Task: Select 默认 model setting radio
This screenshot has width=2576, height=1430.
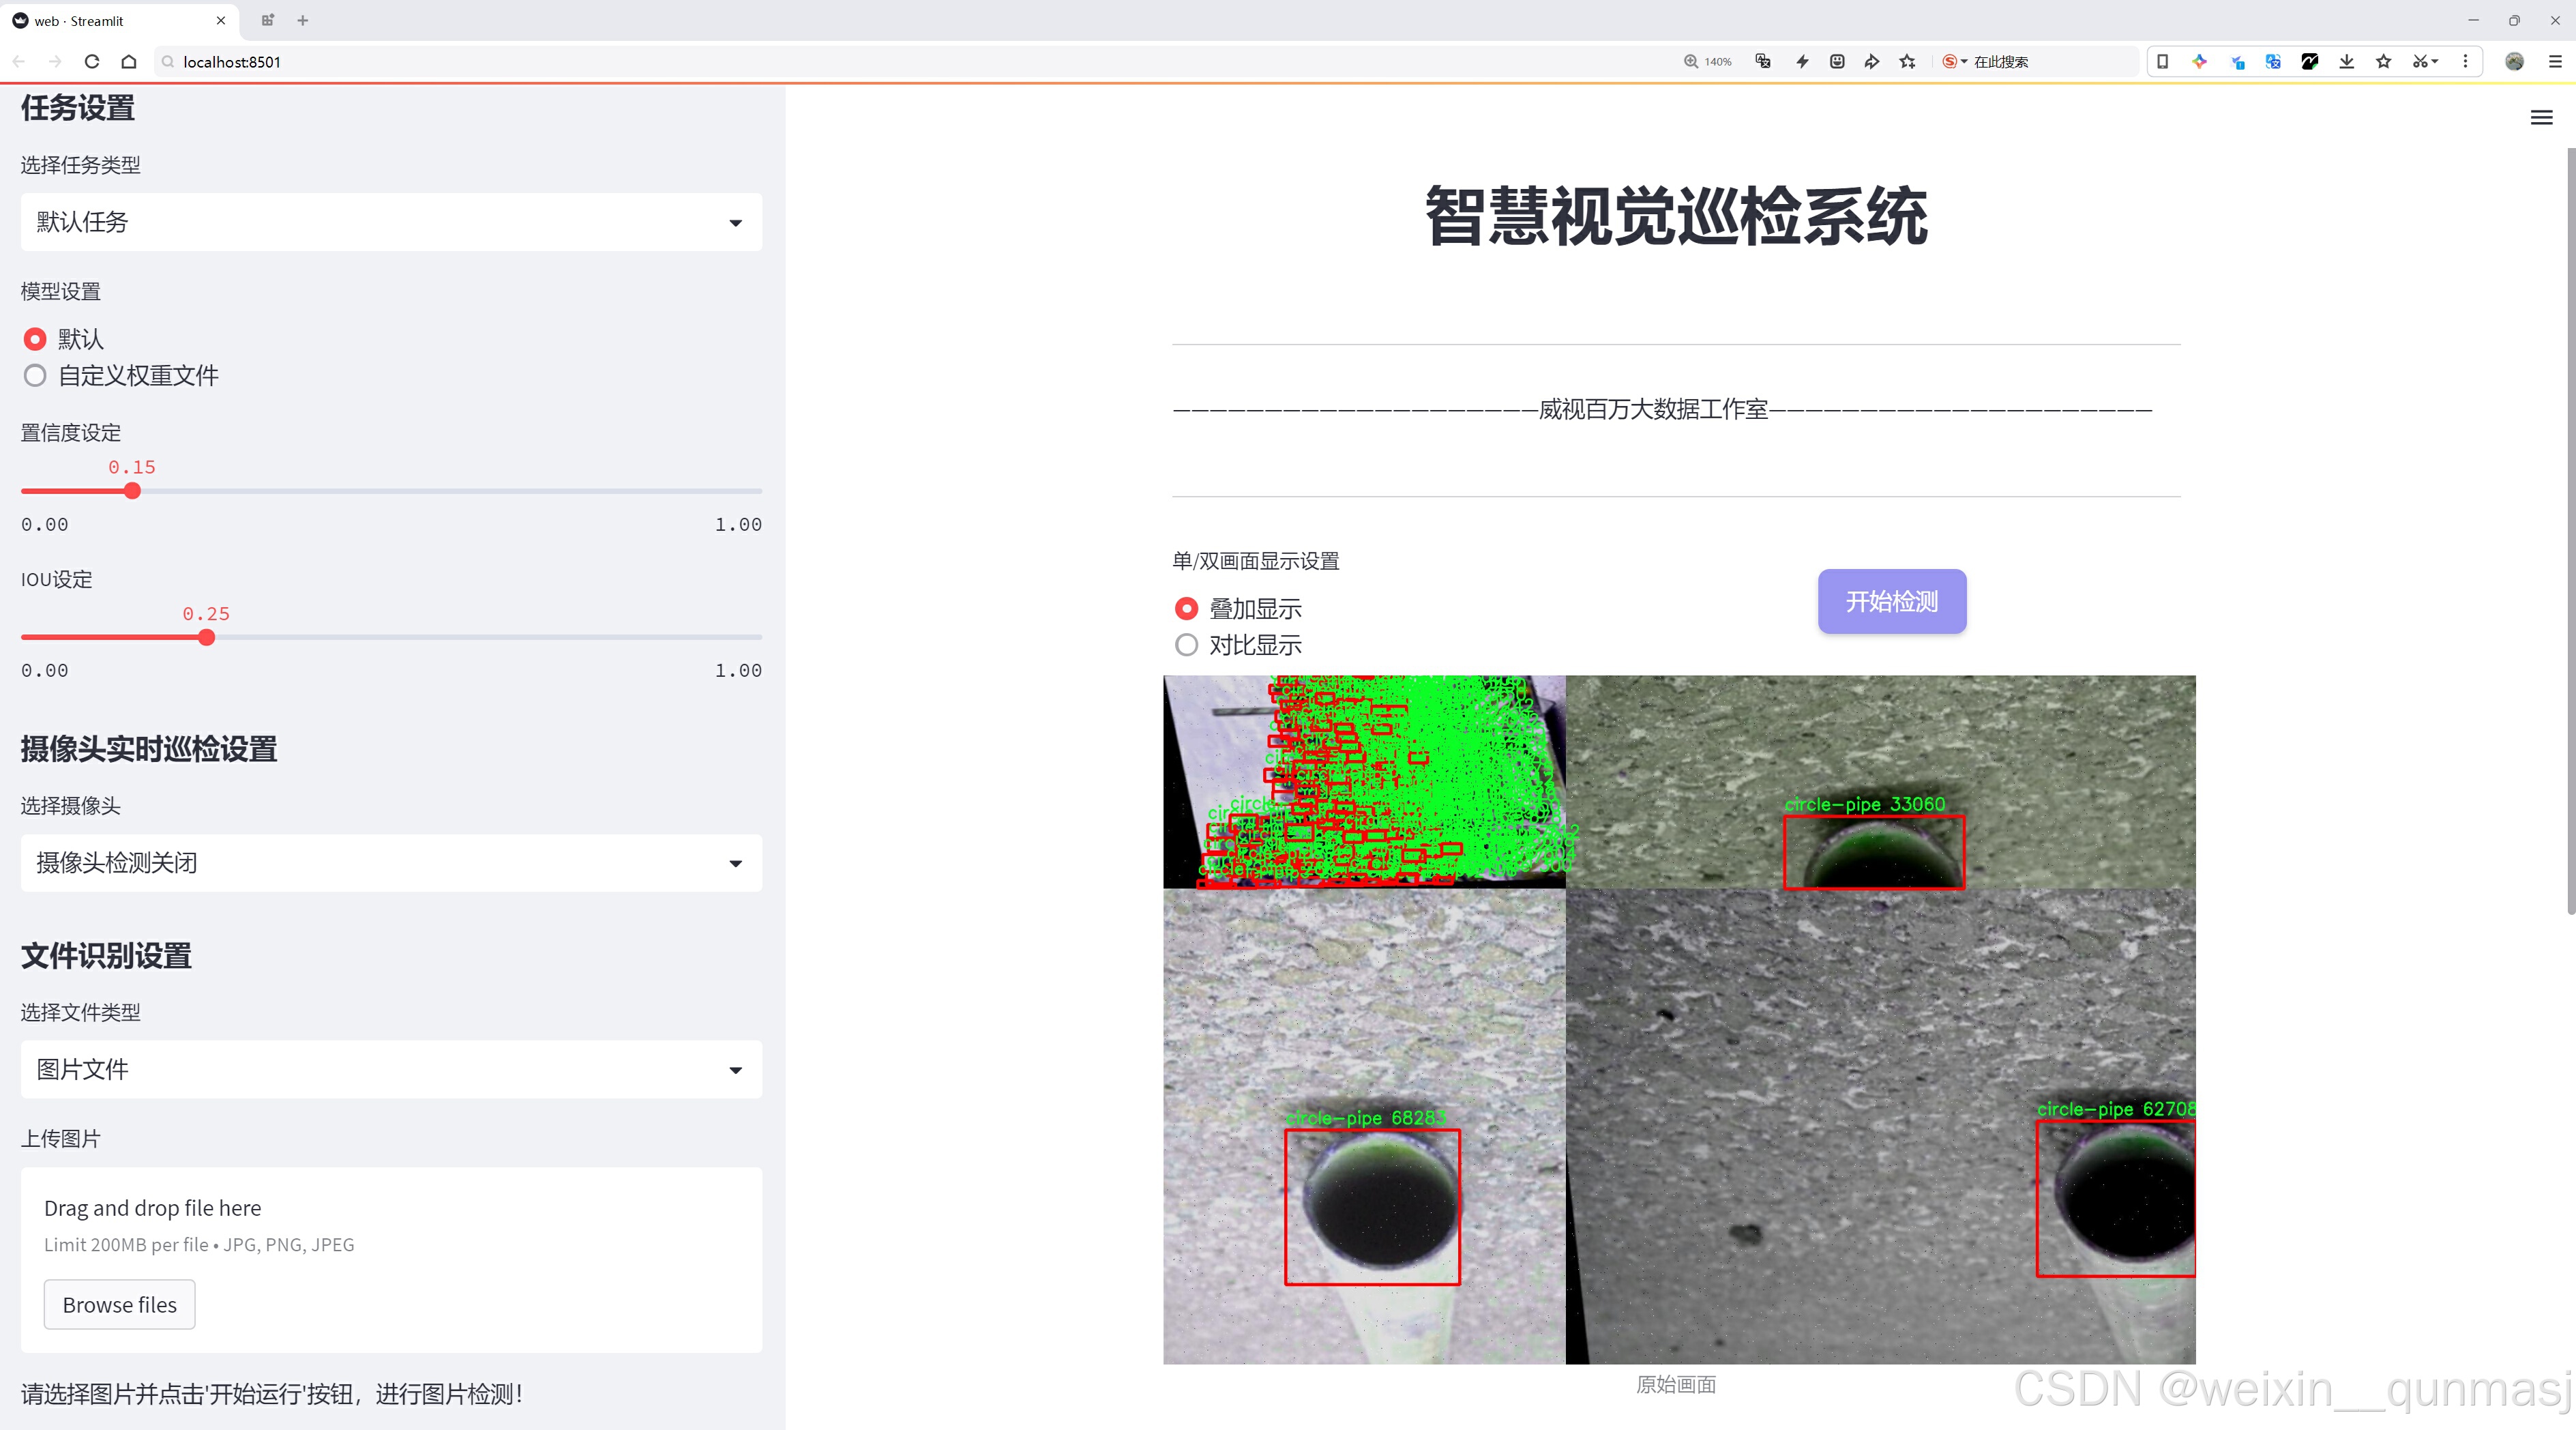Action: [x=35, y=339]
